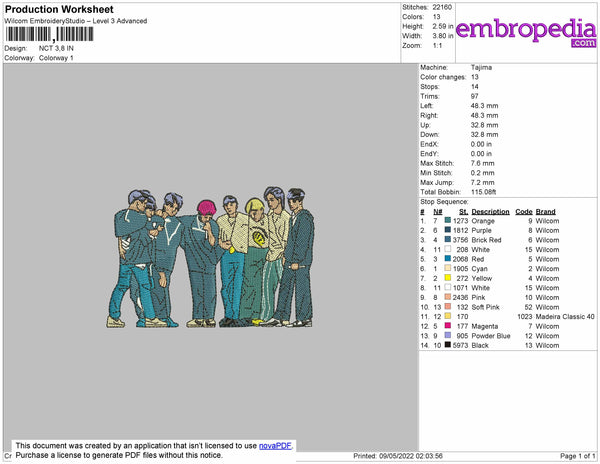The image size is (600, 464).
Task: Click the trims value '97'
Action: click(x=474, y=96)
